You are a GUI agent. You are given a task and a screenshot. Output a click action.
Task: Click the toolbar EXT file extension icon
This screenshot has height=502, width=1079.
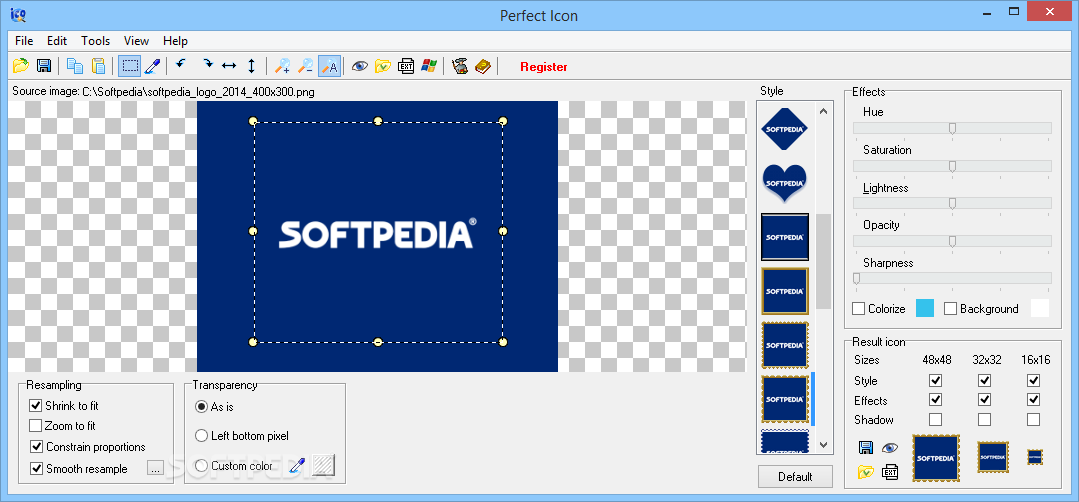pyautogui.click(x=406, y=66)
